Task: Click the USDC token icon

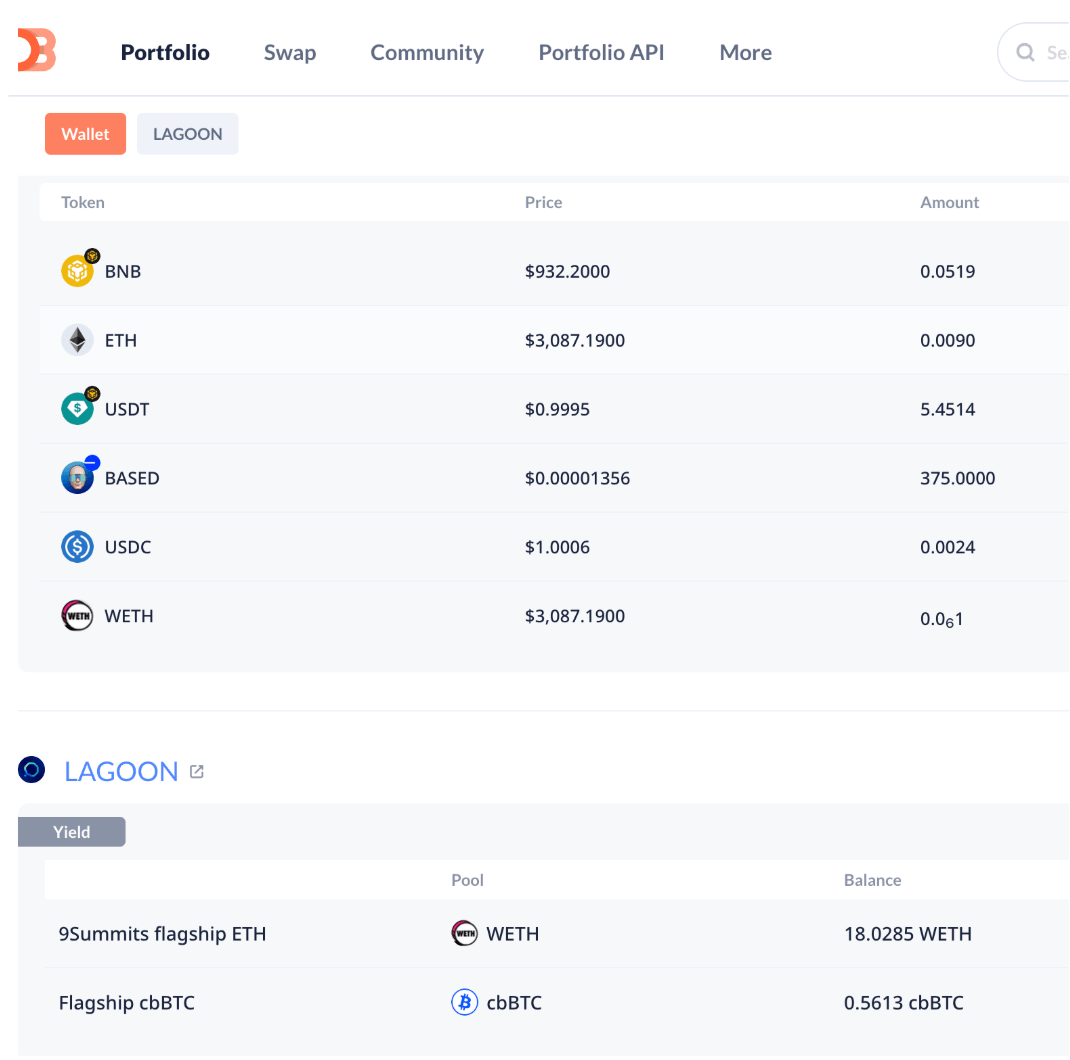Action: [x=78, y=547]
